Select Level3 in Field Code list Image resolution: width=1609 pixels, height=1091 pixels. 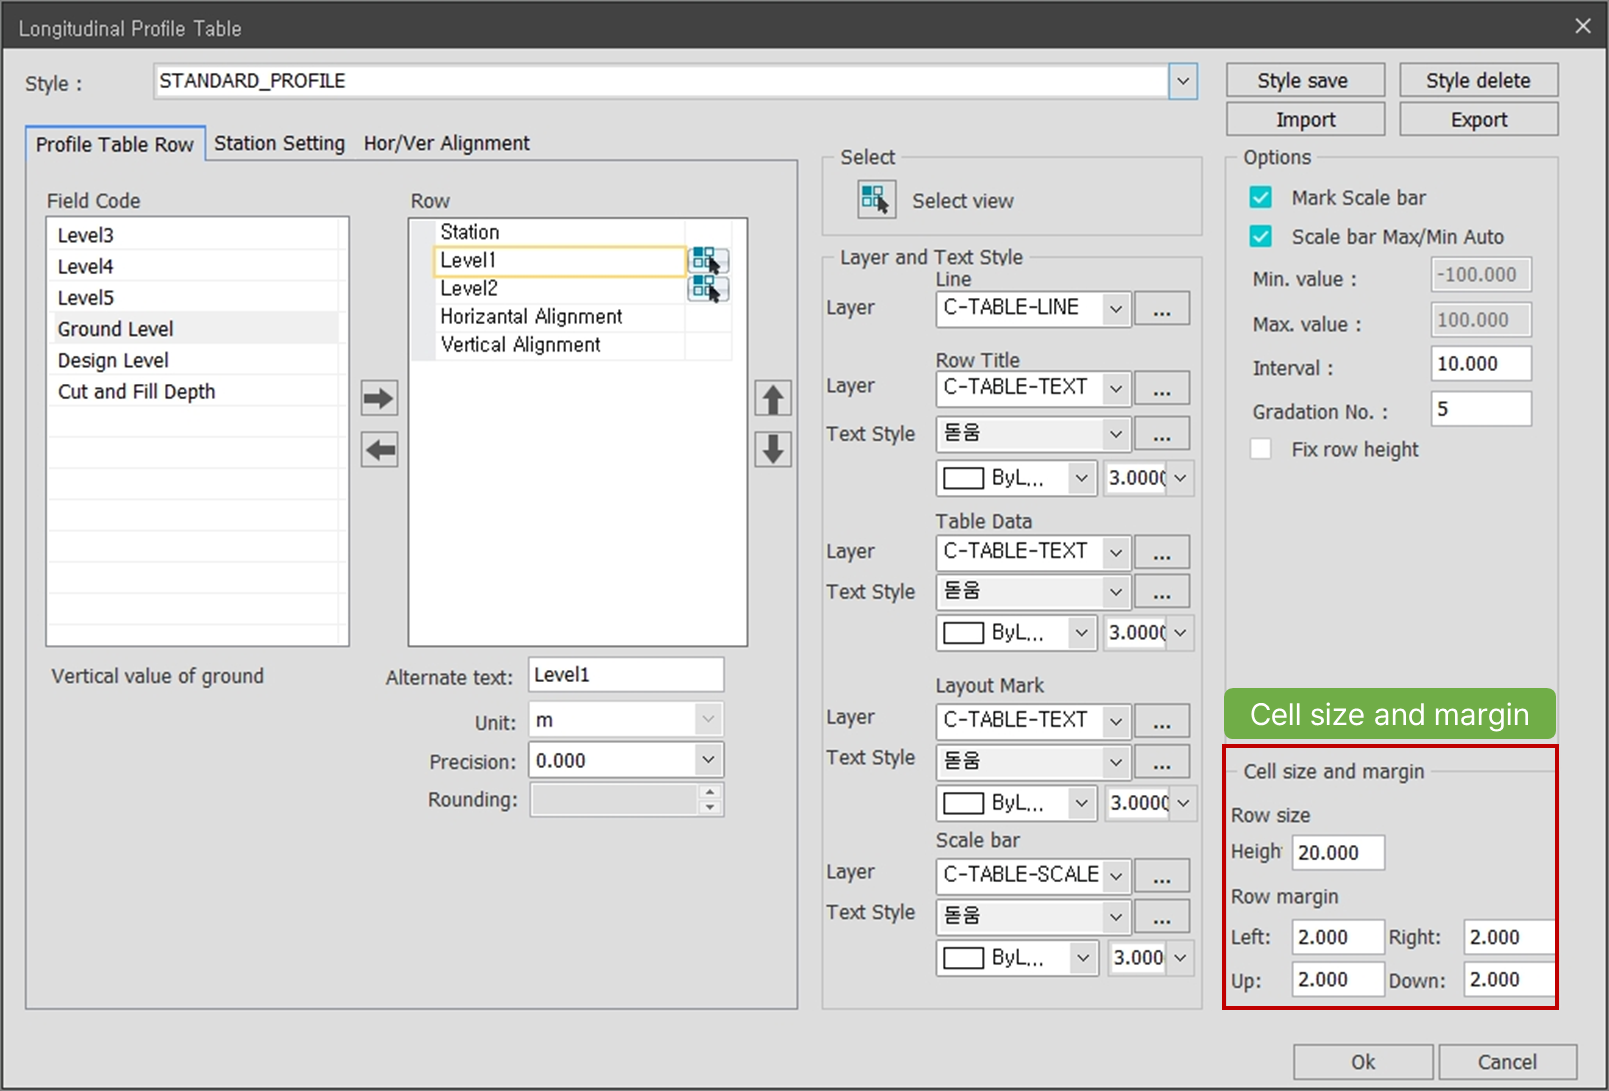click(x=193, y=235)
